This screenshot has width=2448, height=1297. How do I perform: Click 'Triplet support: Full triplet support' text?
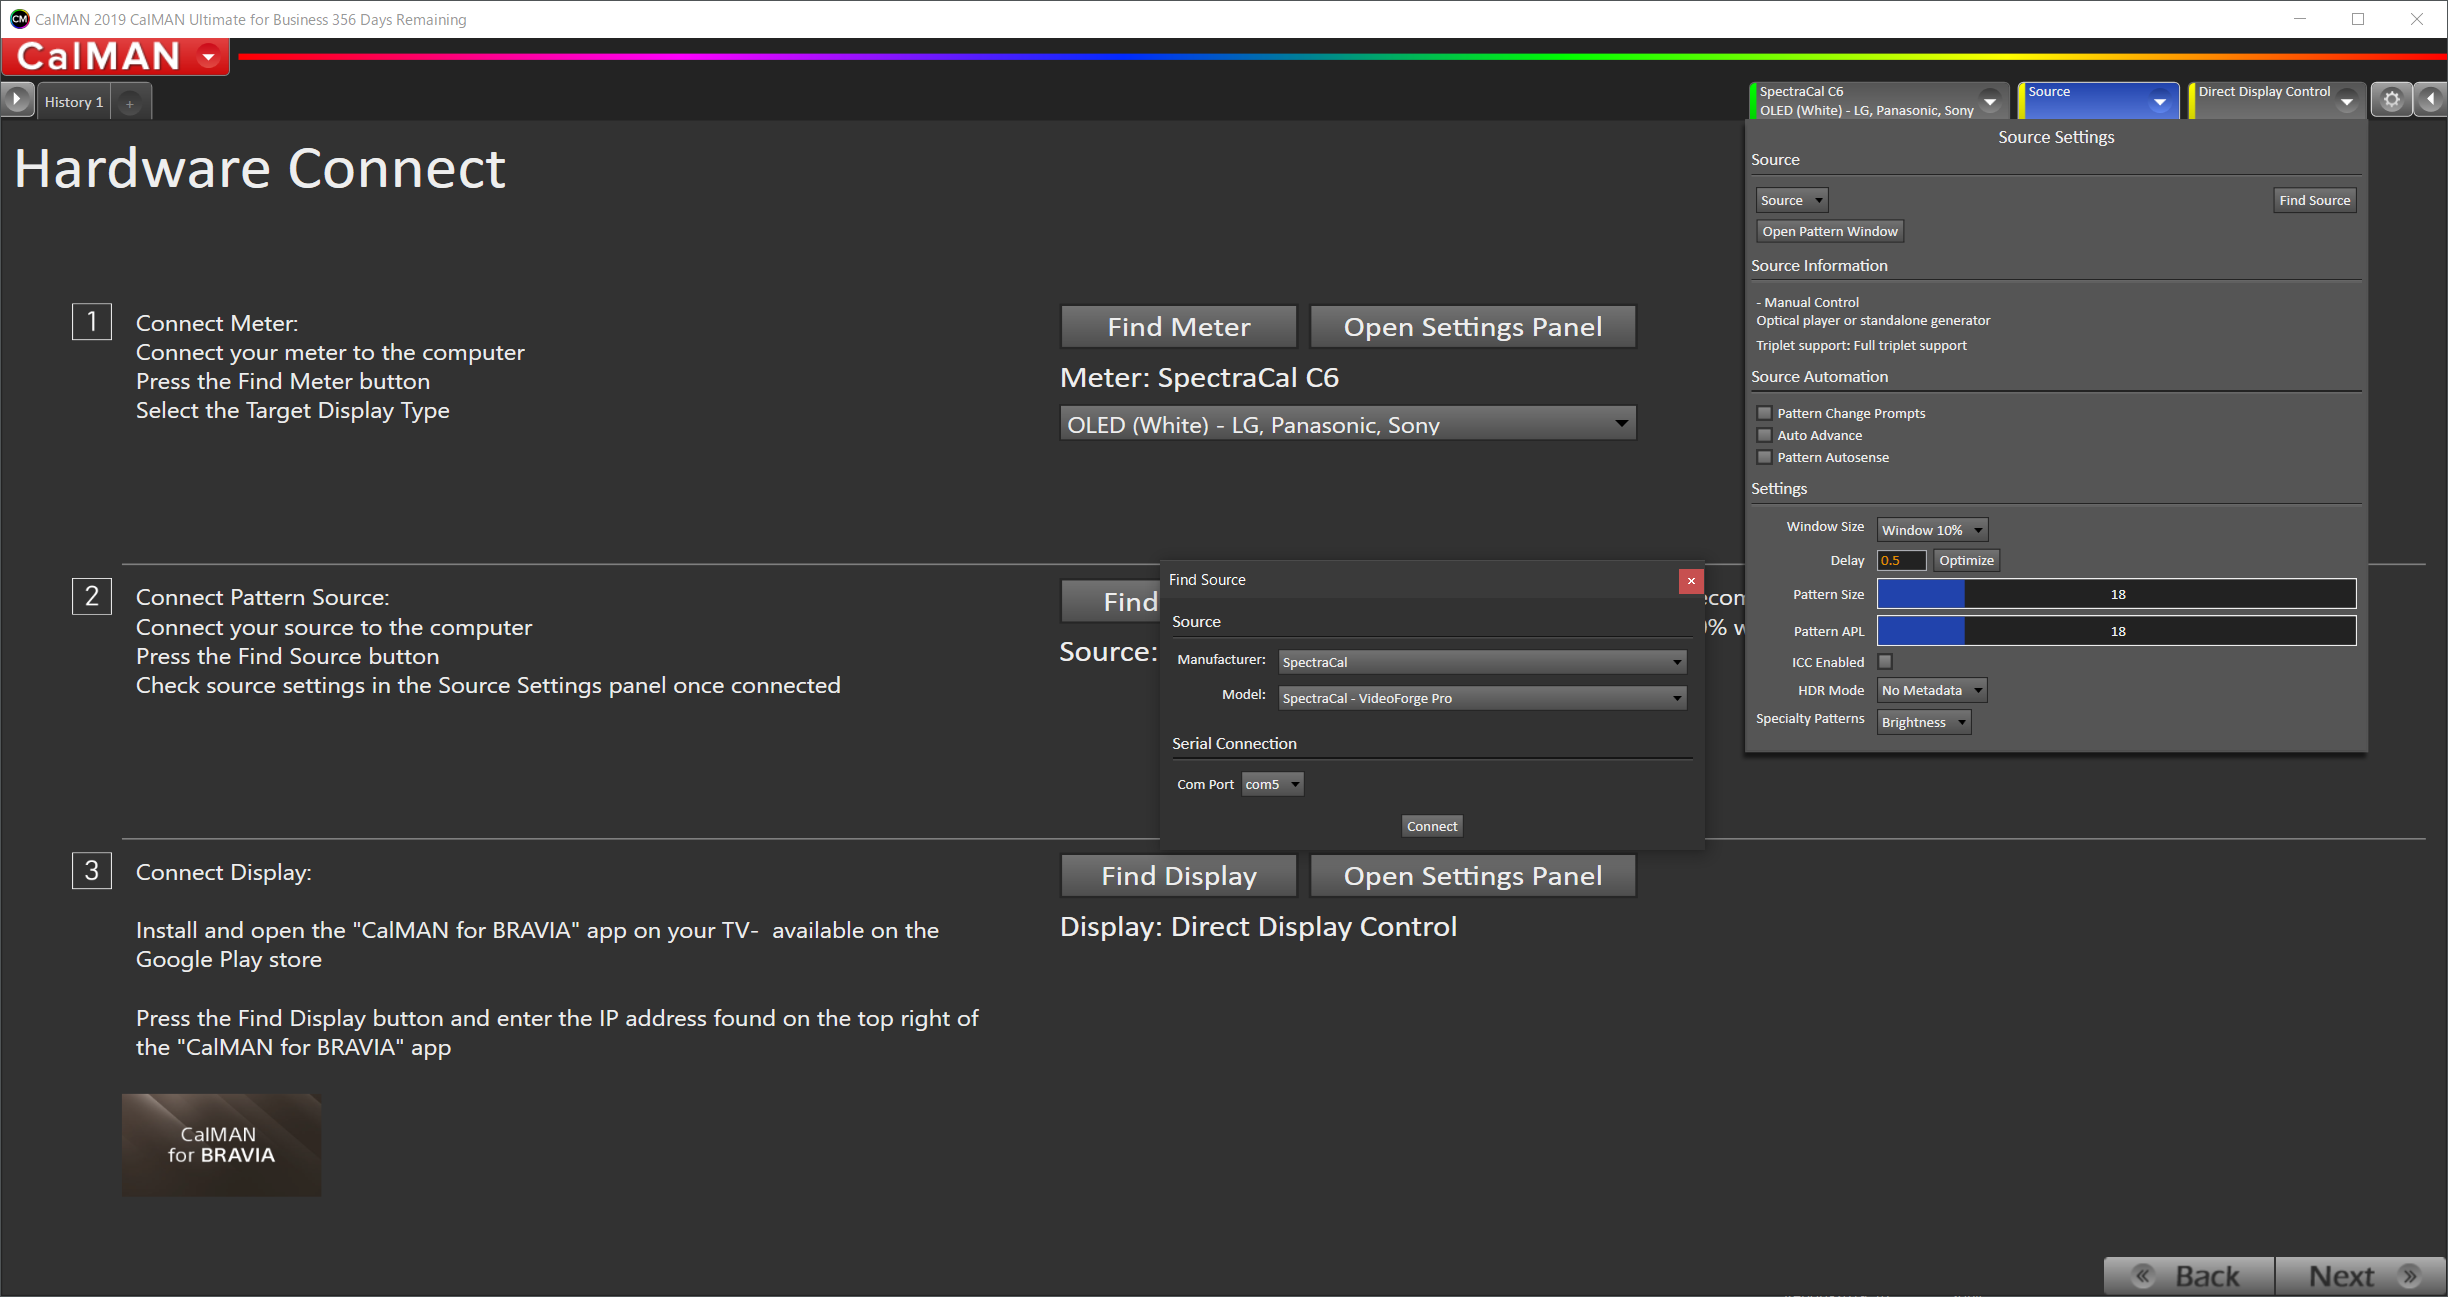click(1861, 345)
